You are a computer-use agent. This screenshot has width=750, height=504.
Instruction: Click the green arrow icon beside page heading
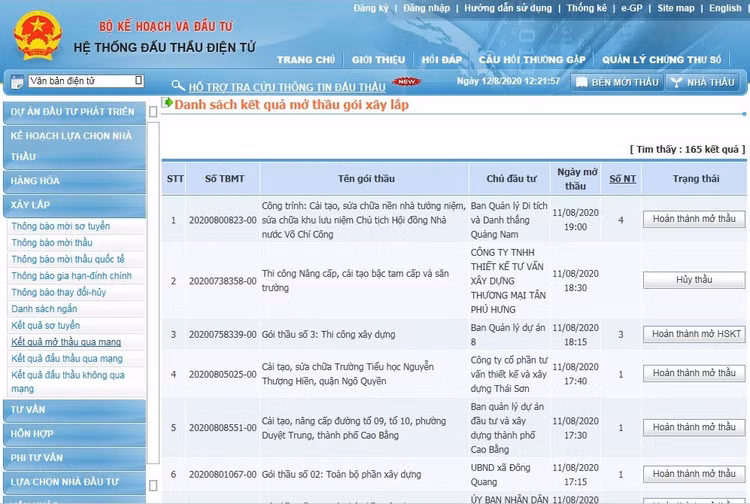[x=167, y=105]
